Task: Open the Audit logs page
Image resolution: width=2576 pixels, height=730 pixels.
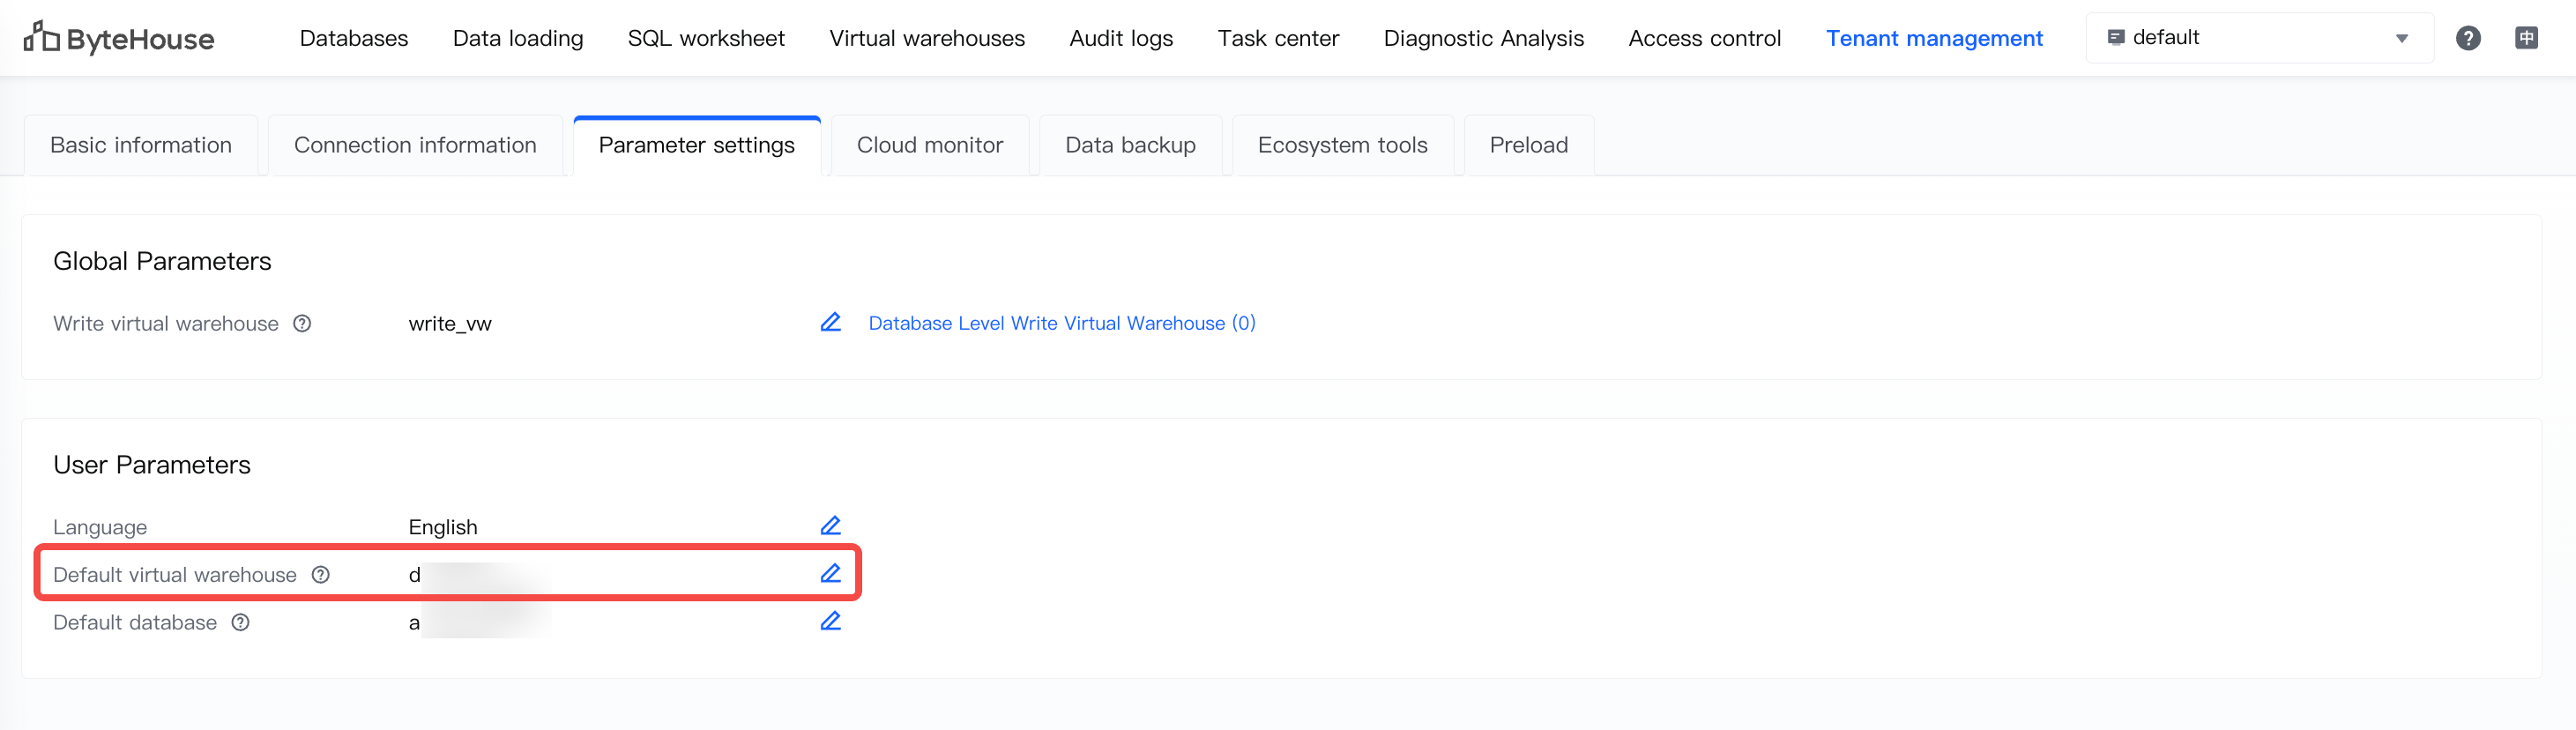Action: click(1121, 38)
